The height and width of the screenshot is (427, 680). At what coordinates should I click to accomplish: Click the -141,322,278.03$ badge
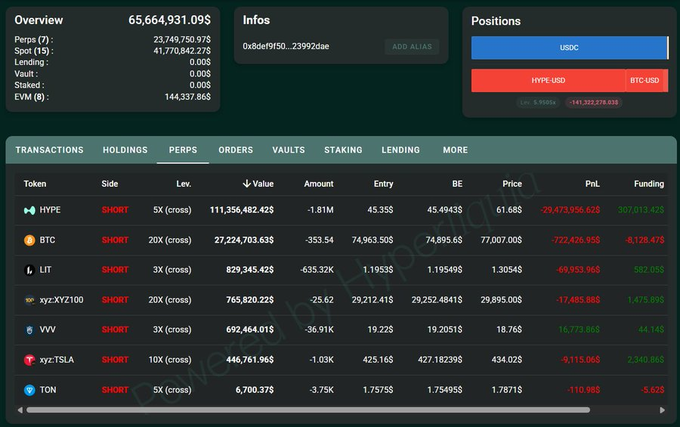click(594, 103)
